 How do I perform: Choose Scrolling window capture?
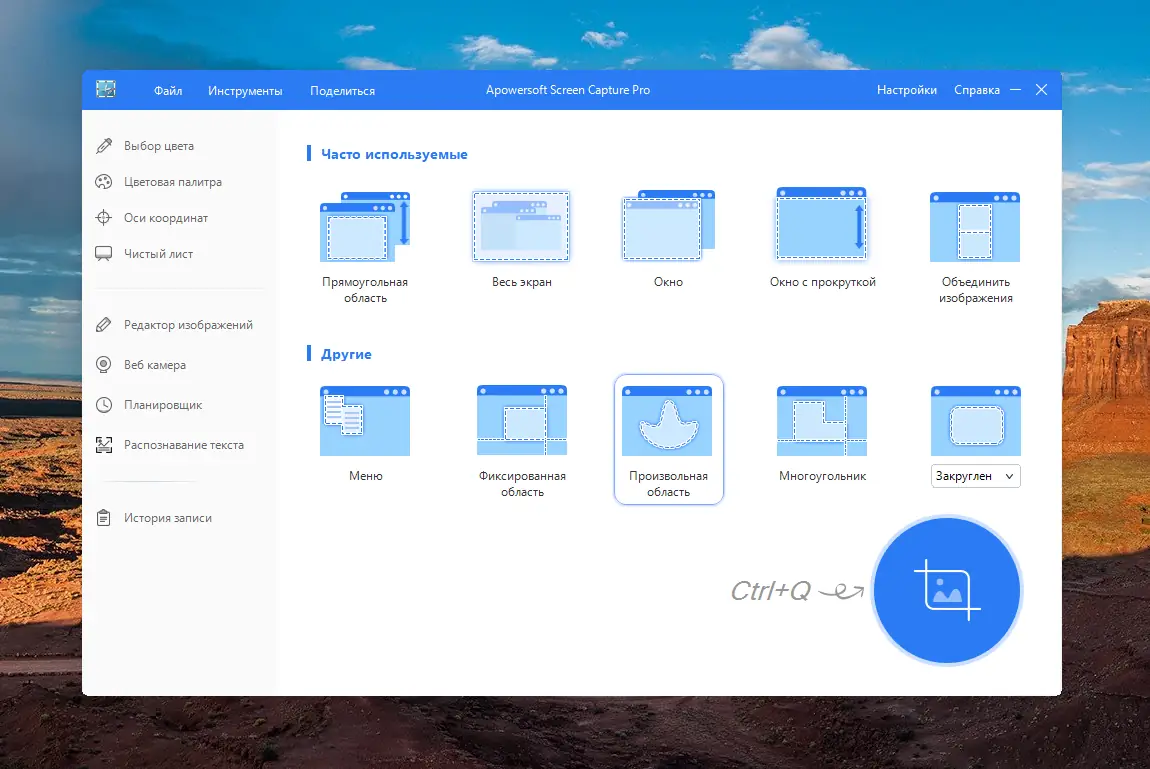coord(820,225)
